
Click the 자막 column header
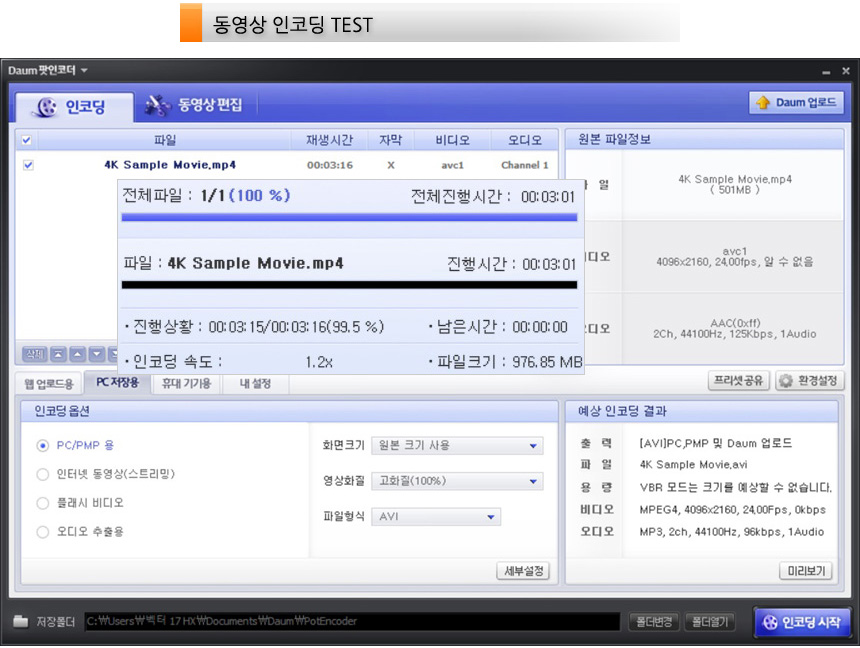(x=391, y=140)
